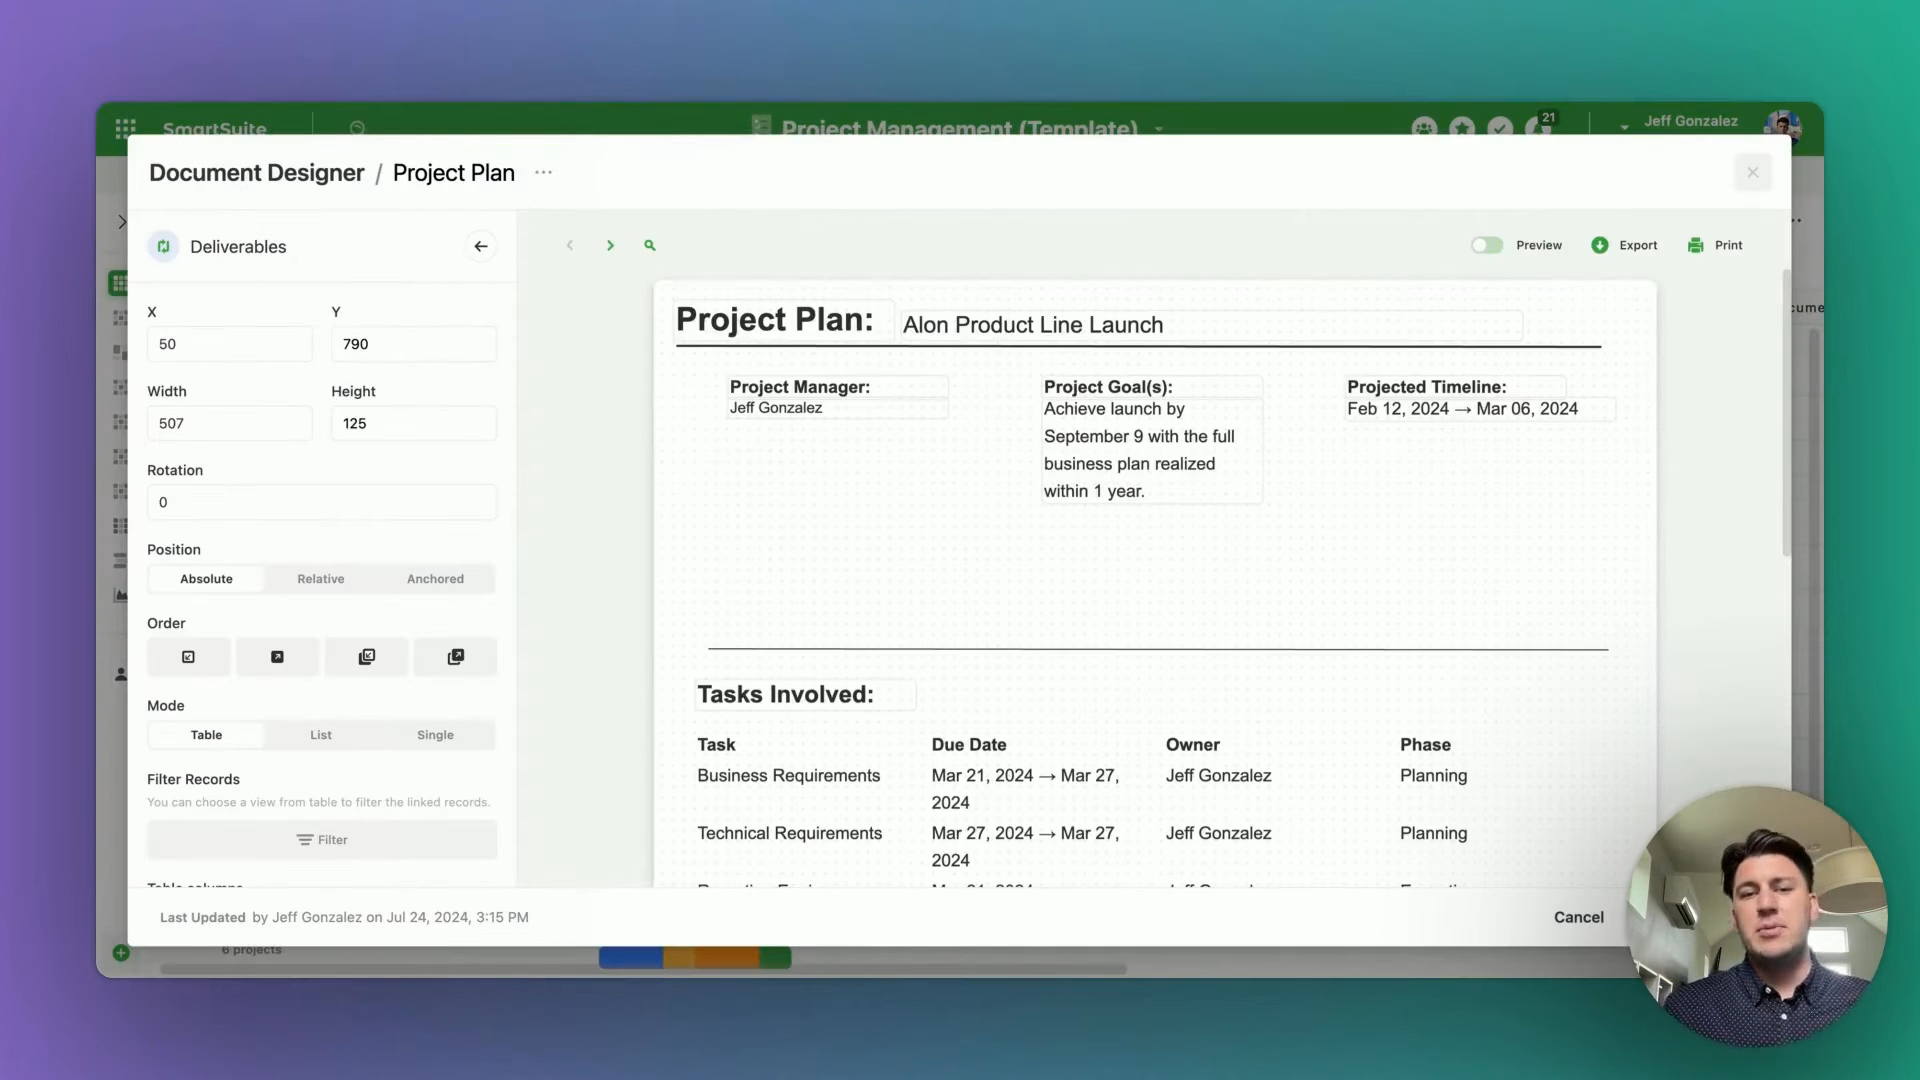
Task: Open the app grid icon beside SmartSuite
Action: (x=125, y=128)
